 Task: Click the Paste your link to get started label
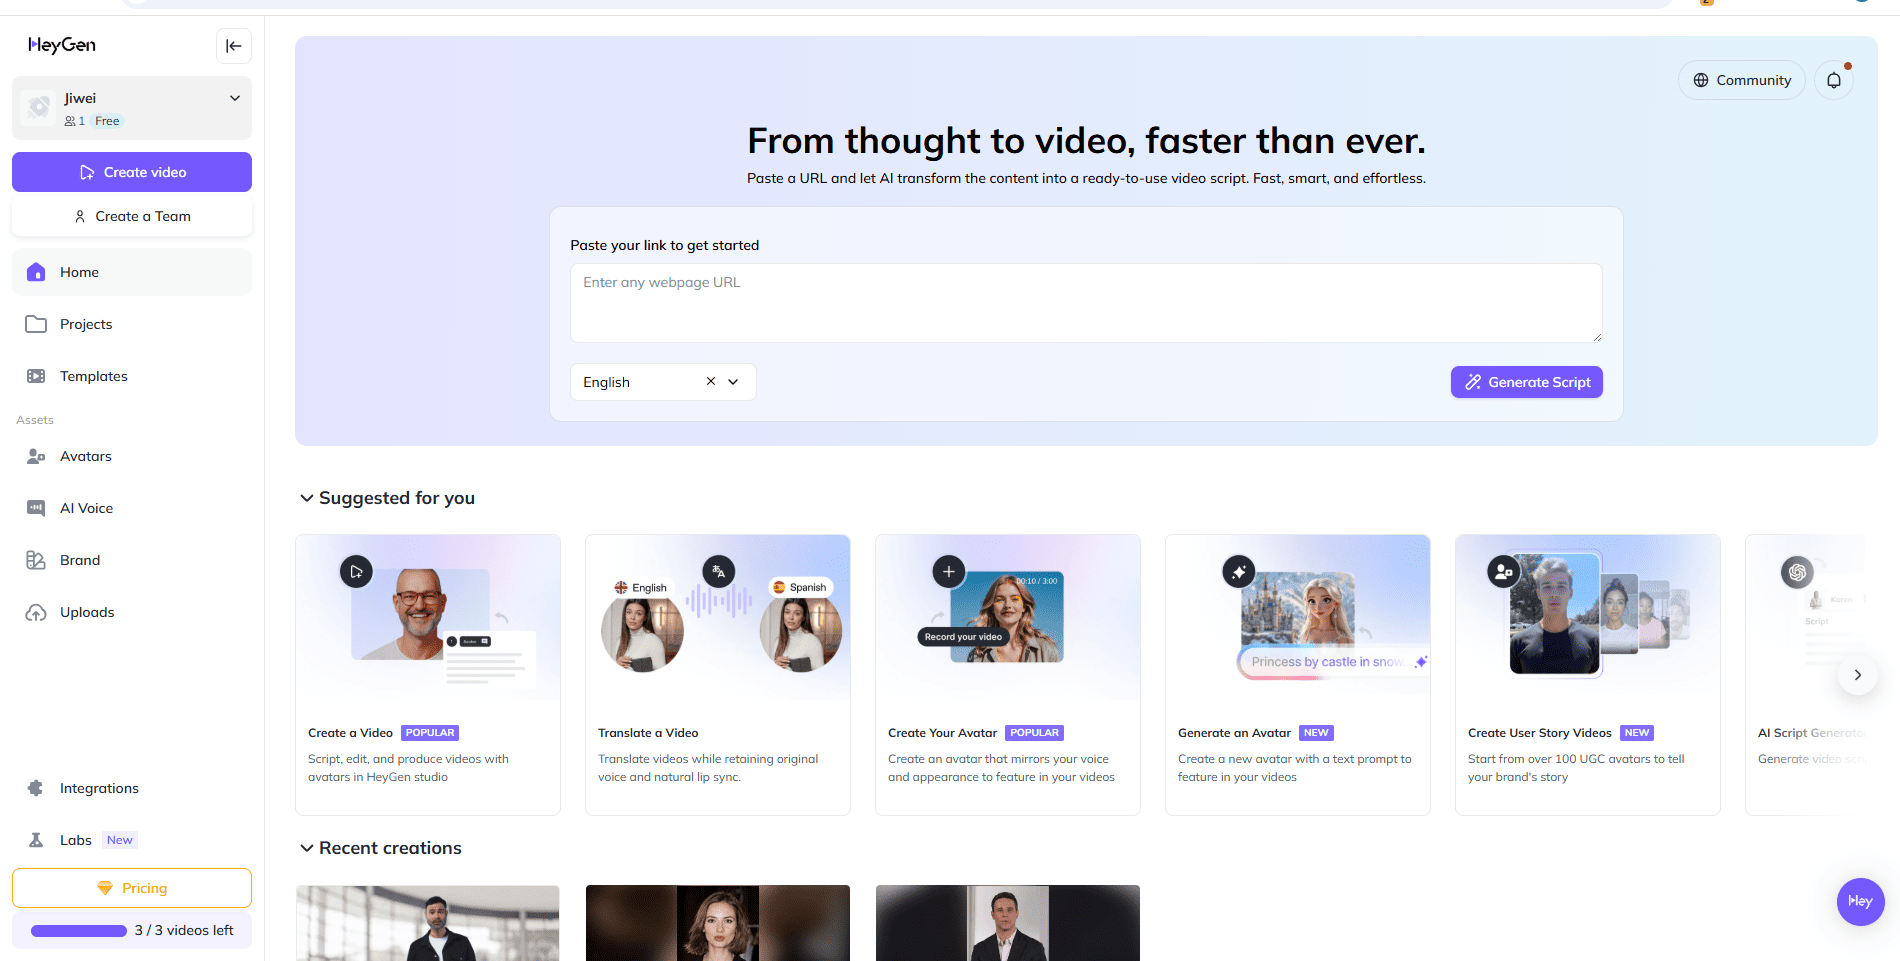click(x=665, y=245)
